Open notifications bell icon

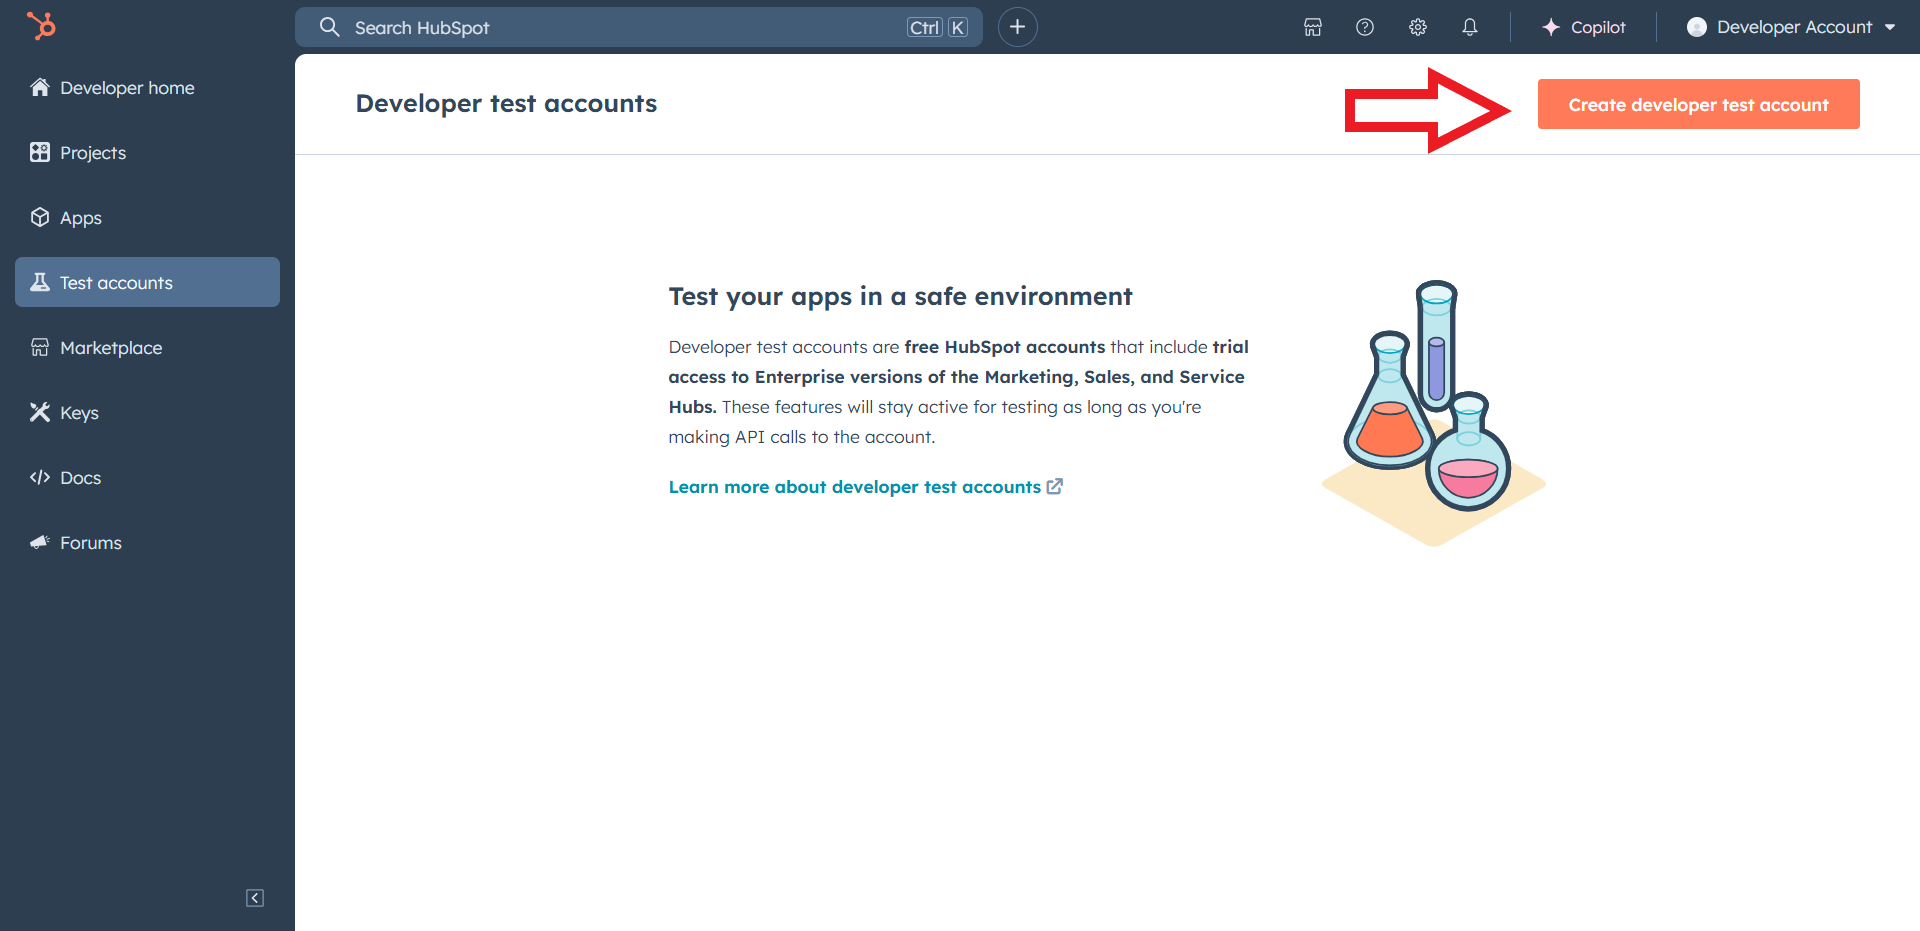click(1470, 27)
